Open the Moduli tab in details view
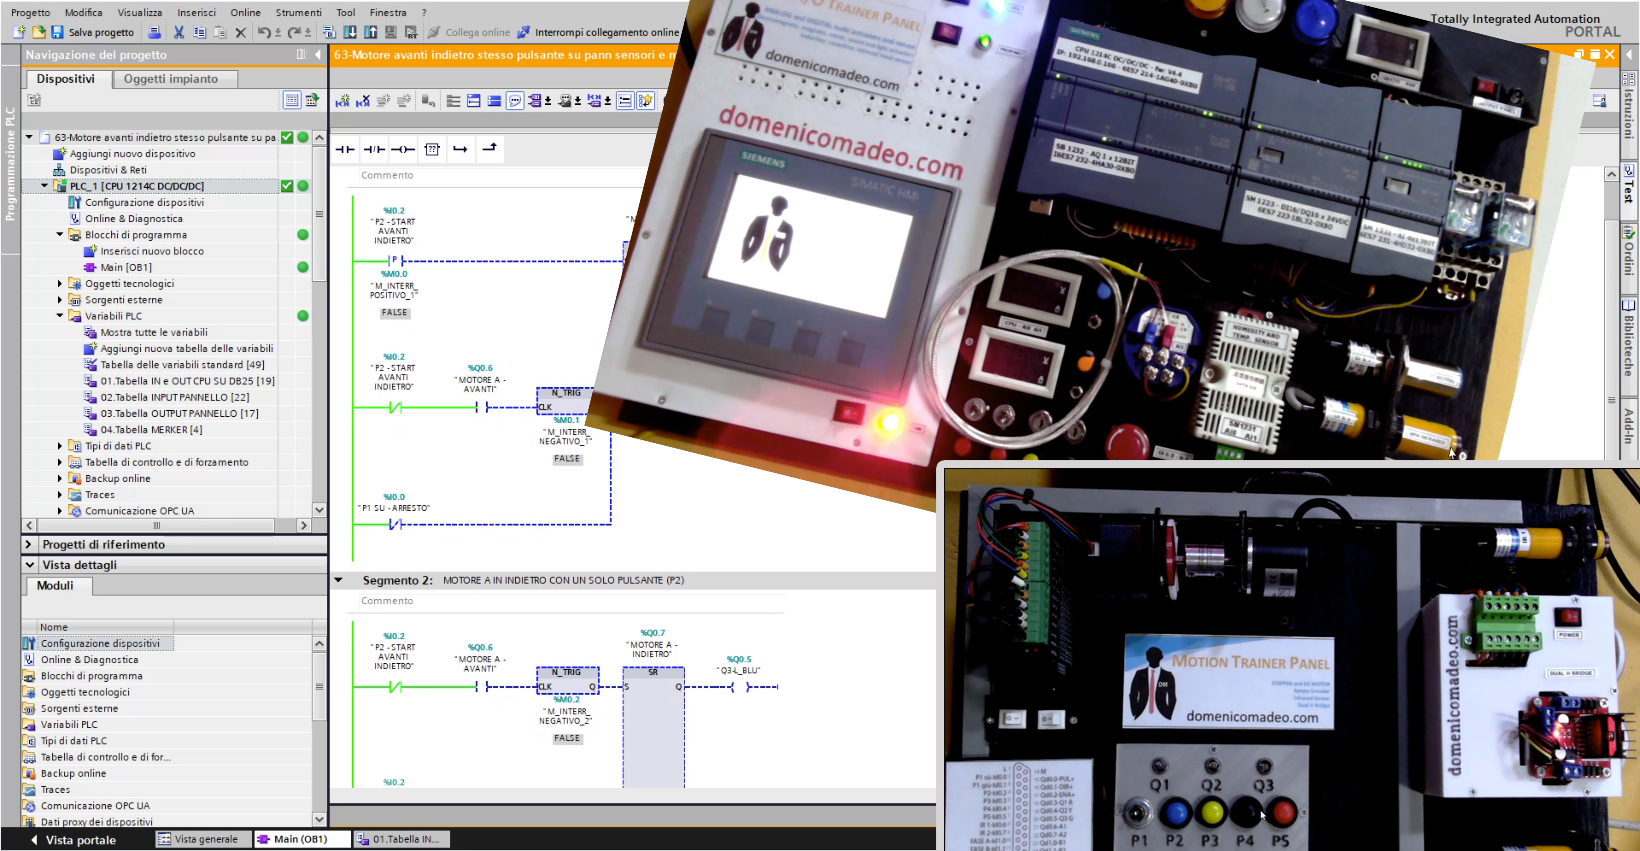The image size is (1640, 851). 56,586
